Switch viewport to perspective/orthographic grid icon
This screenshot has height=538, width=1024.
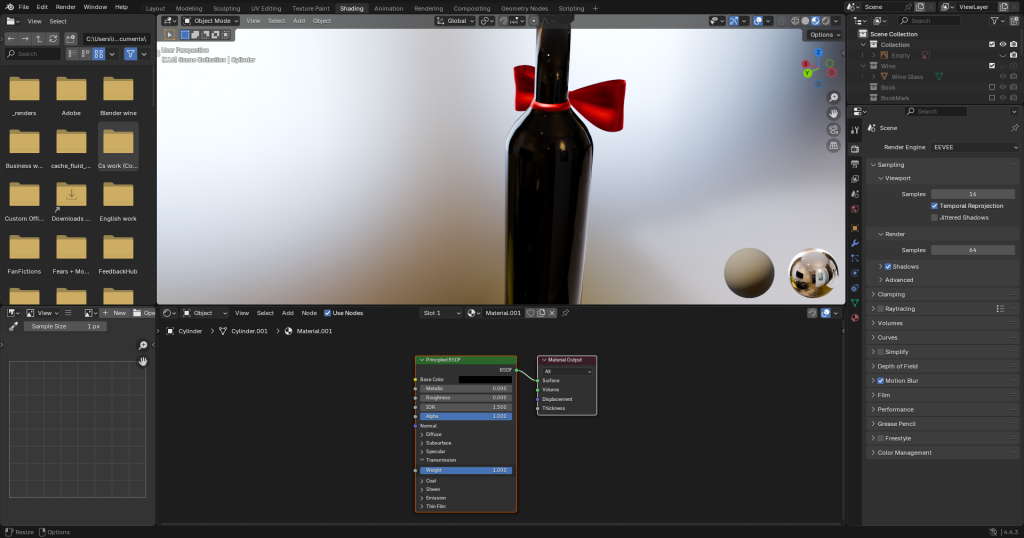click(x=833, y=146)
